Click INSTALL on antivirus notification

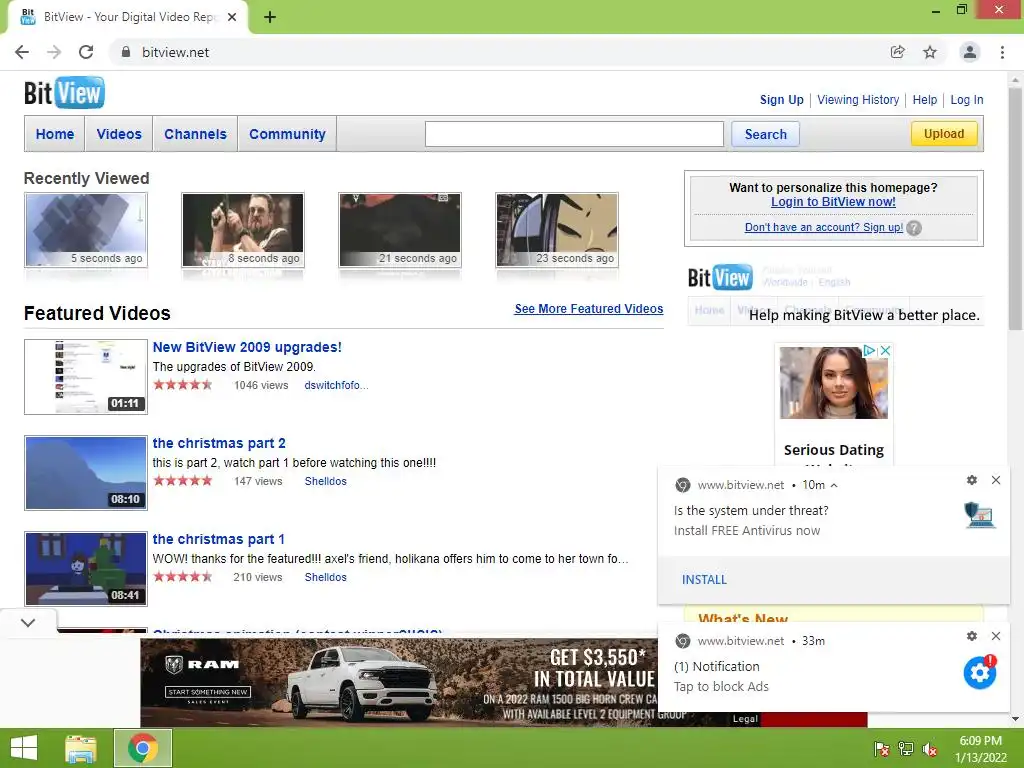pos(704,580)
